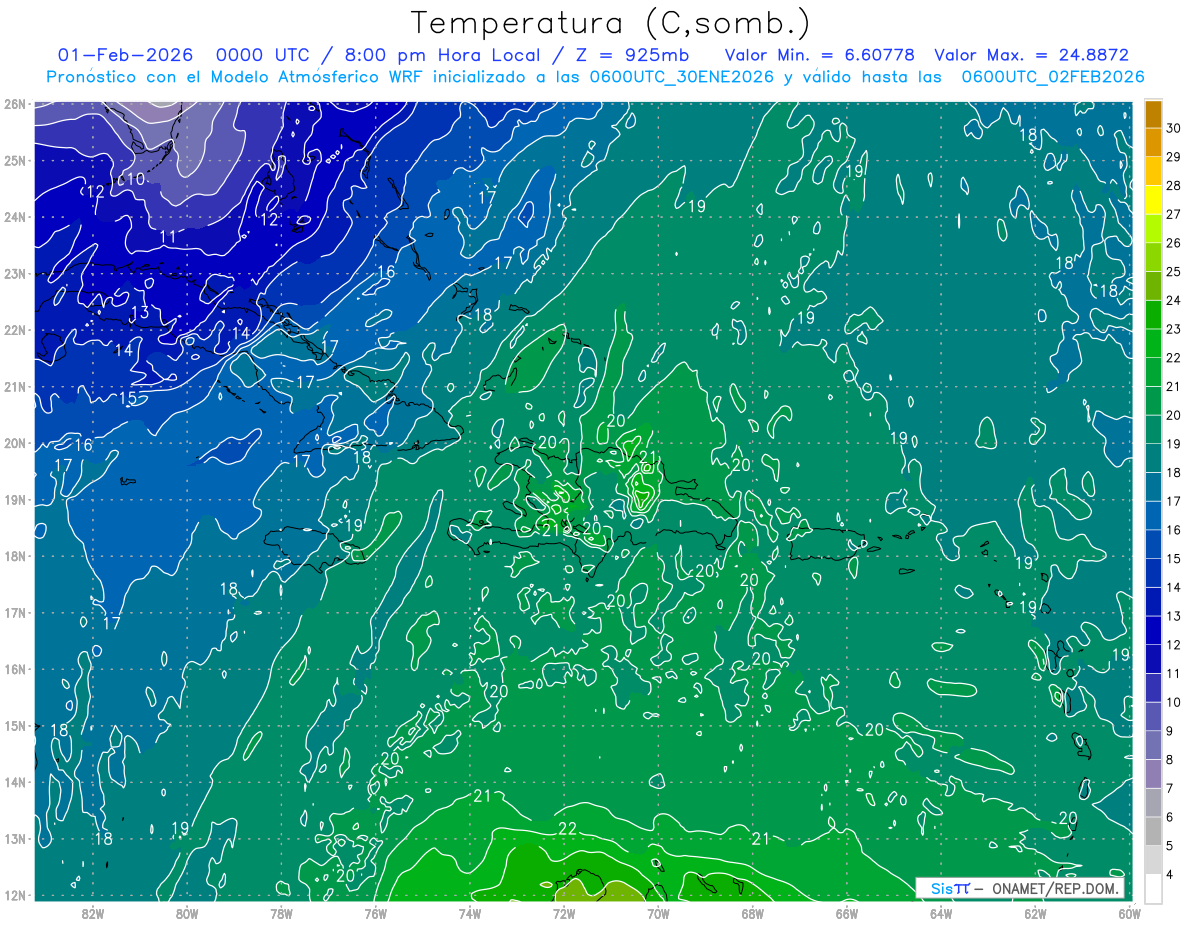
Task: Click longitude axis label "76W"
Action: tap(376, 912)
